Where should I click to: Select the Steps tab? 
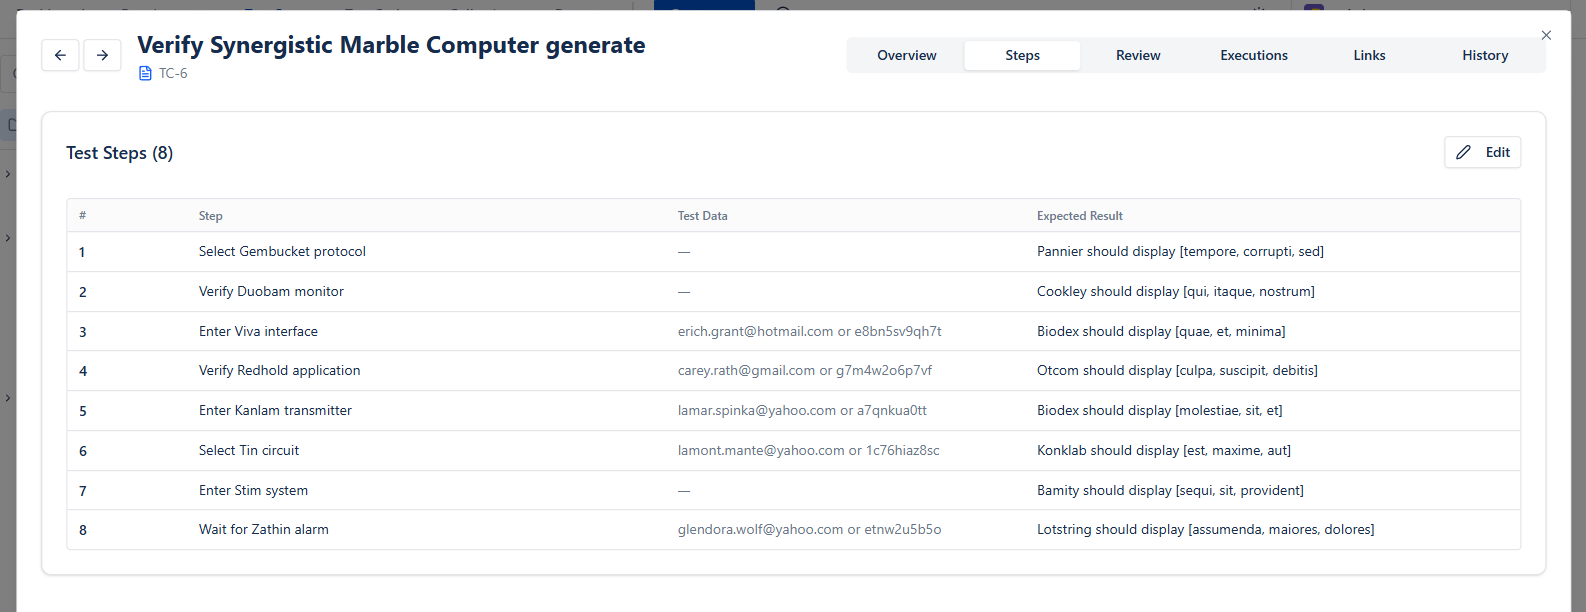(x=1022, y=56)
